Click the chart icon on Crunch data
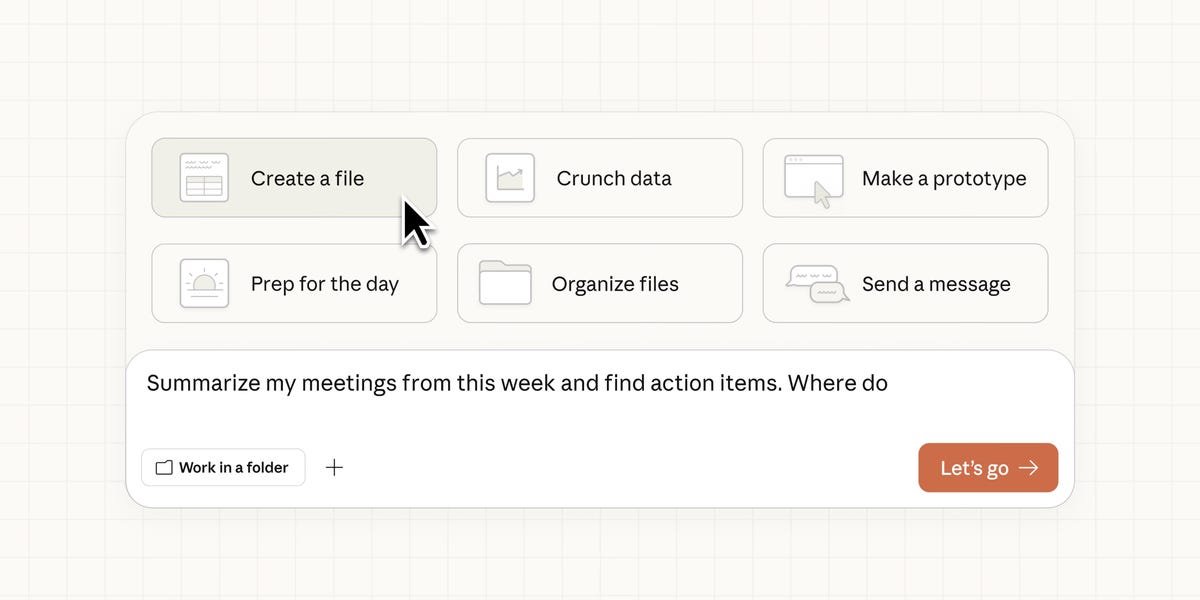The height and width of the screenshot is (600, 1200). click(x=510, y=178)
